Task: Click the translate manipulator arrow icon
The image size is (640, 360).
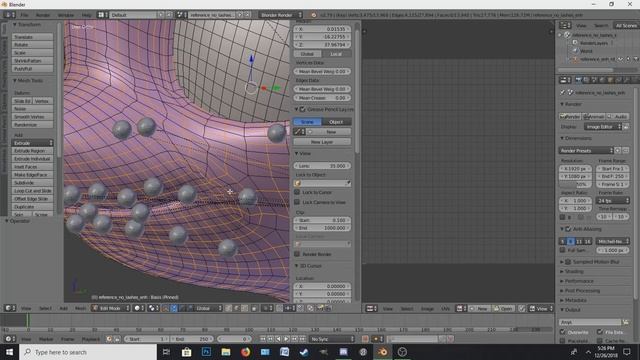Action: click(x=174, y=308)
